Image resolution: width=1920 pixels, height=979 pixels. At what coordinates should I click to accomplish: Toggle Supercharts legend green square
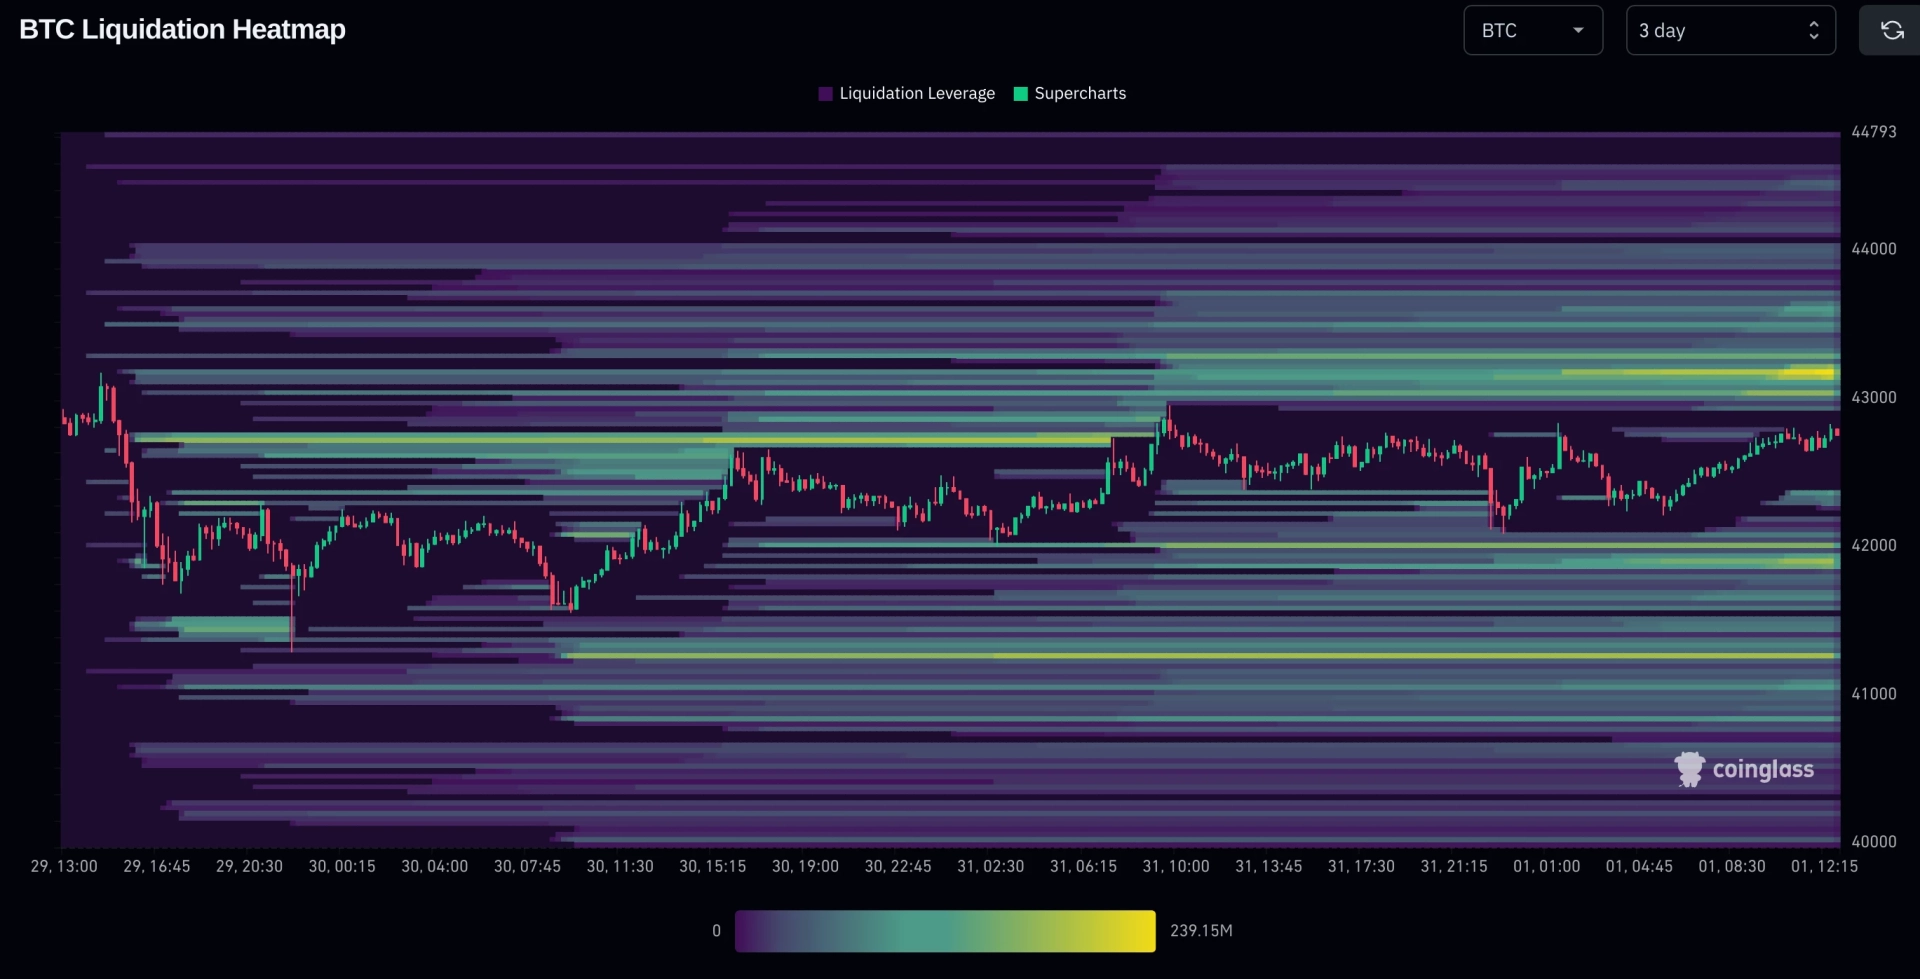1020,93
